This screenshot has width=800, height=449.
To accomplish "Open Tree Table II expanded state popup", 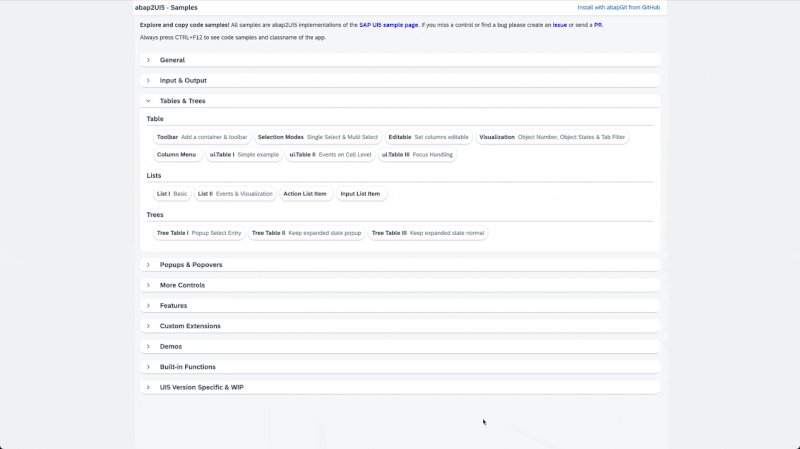I will [x=306, y=233].
